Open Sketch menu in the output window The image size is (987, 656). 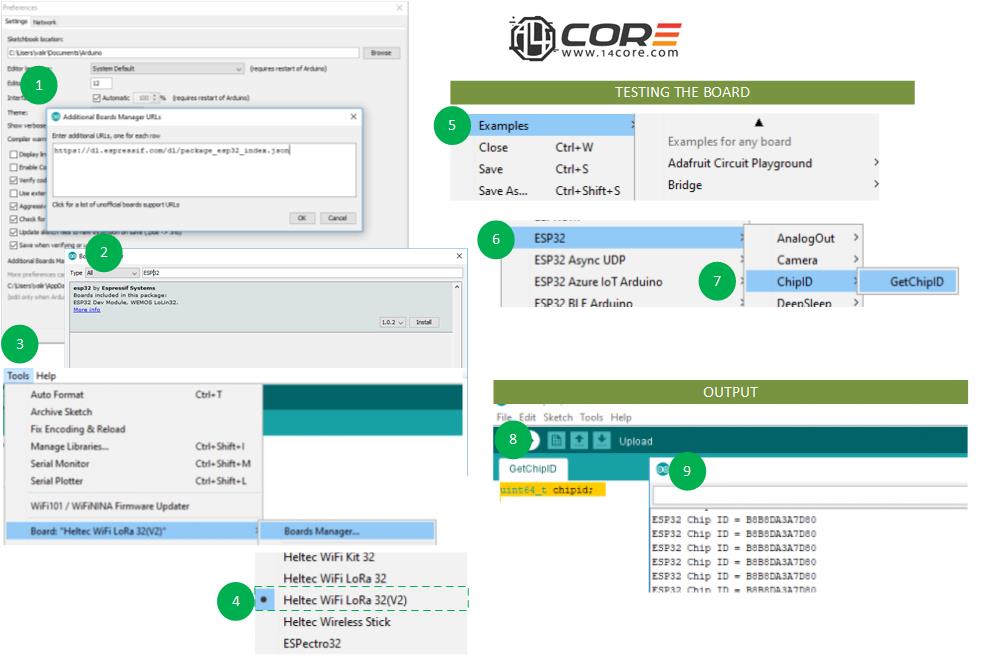(x=558, y=417)
